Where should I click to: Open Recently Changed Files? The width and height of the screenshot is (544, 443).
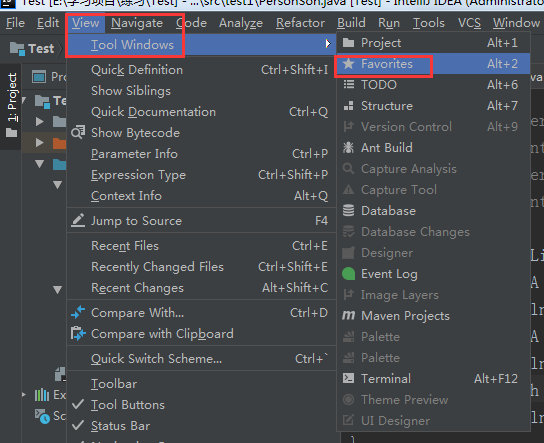[201, 266]
